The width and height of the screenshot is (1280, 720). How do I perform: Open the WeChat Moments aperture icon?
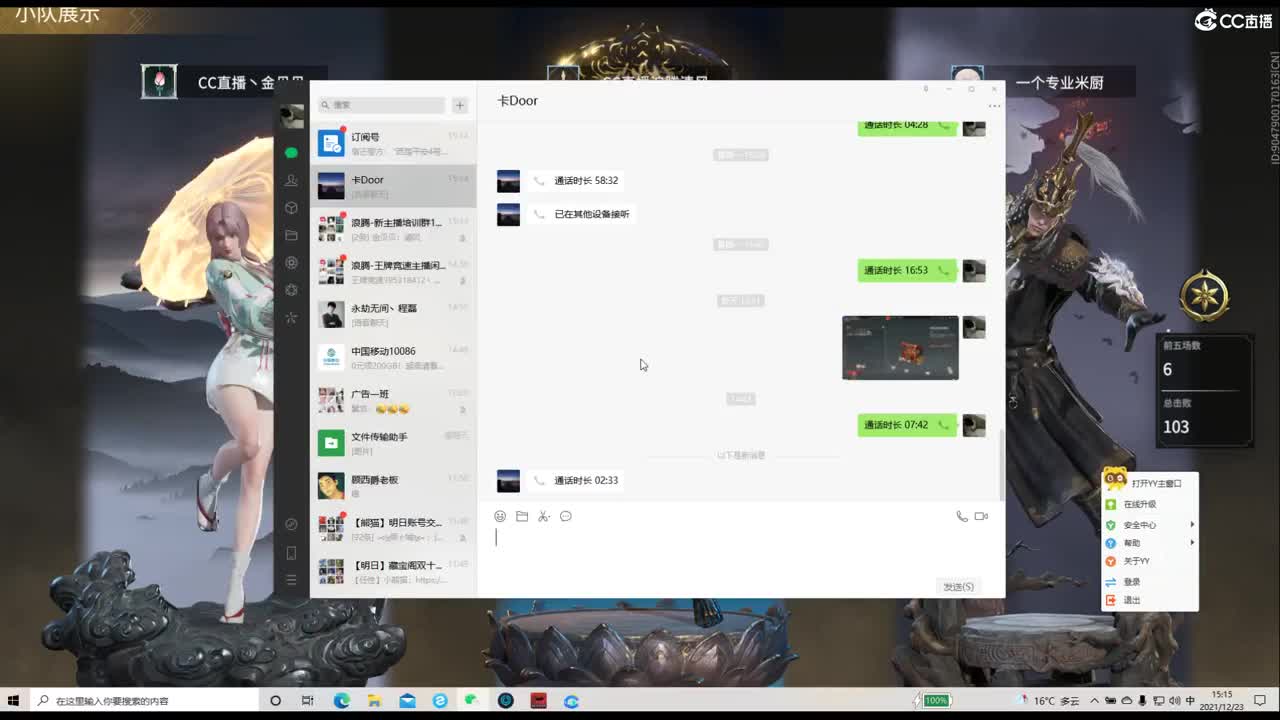[291, 263]
